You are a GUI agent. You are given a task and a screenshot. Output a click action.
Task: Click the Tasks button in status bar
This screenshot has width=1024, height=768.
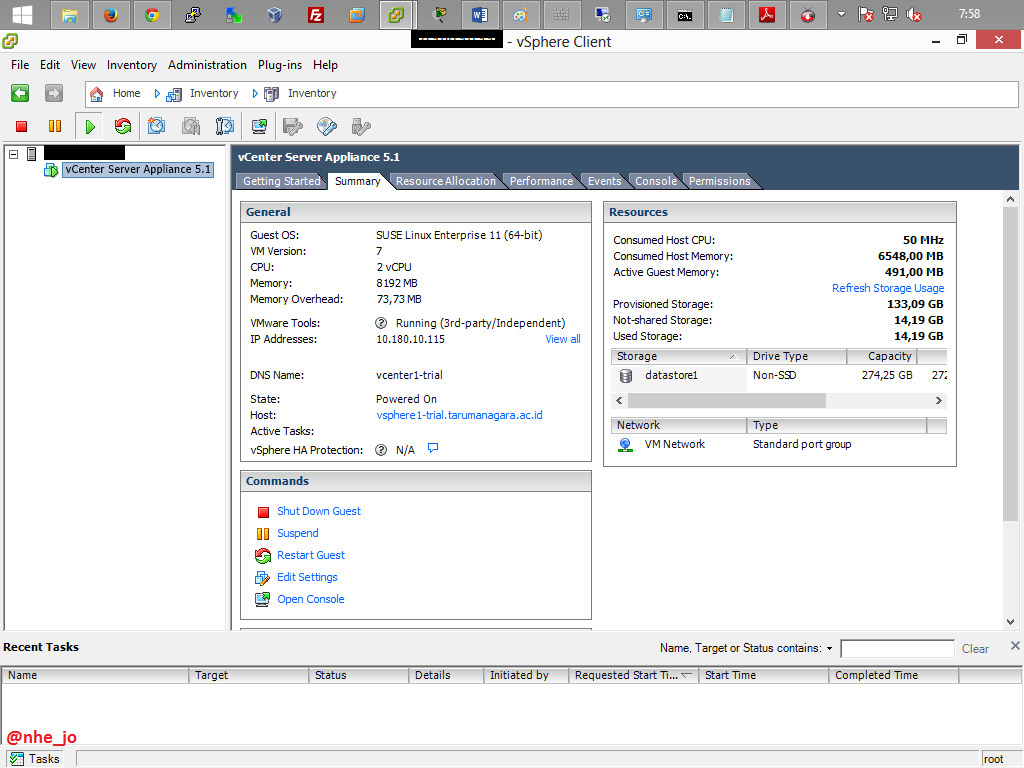(x=35, y=759)
